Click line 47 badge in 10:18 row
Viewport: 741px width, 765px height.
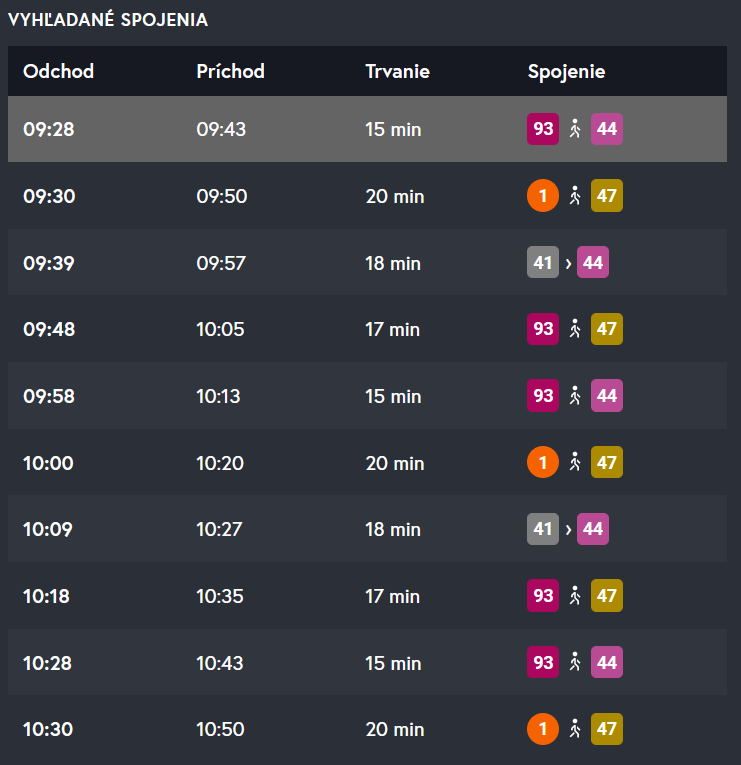[x=607, y=596]
